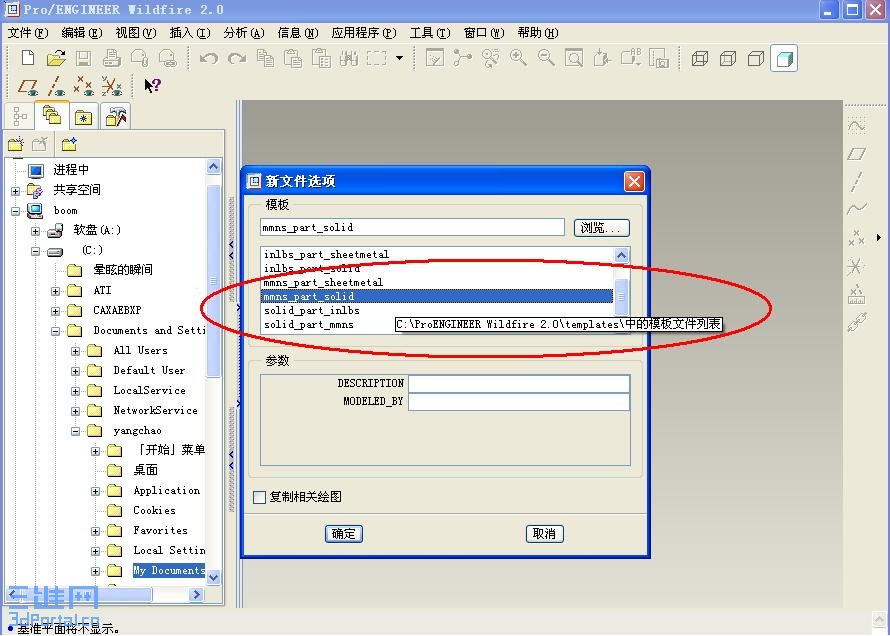890x636 pixels.
Task: Open the 文件(F) menu
Action: point(28,33)
